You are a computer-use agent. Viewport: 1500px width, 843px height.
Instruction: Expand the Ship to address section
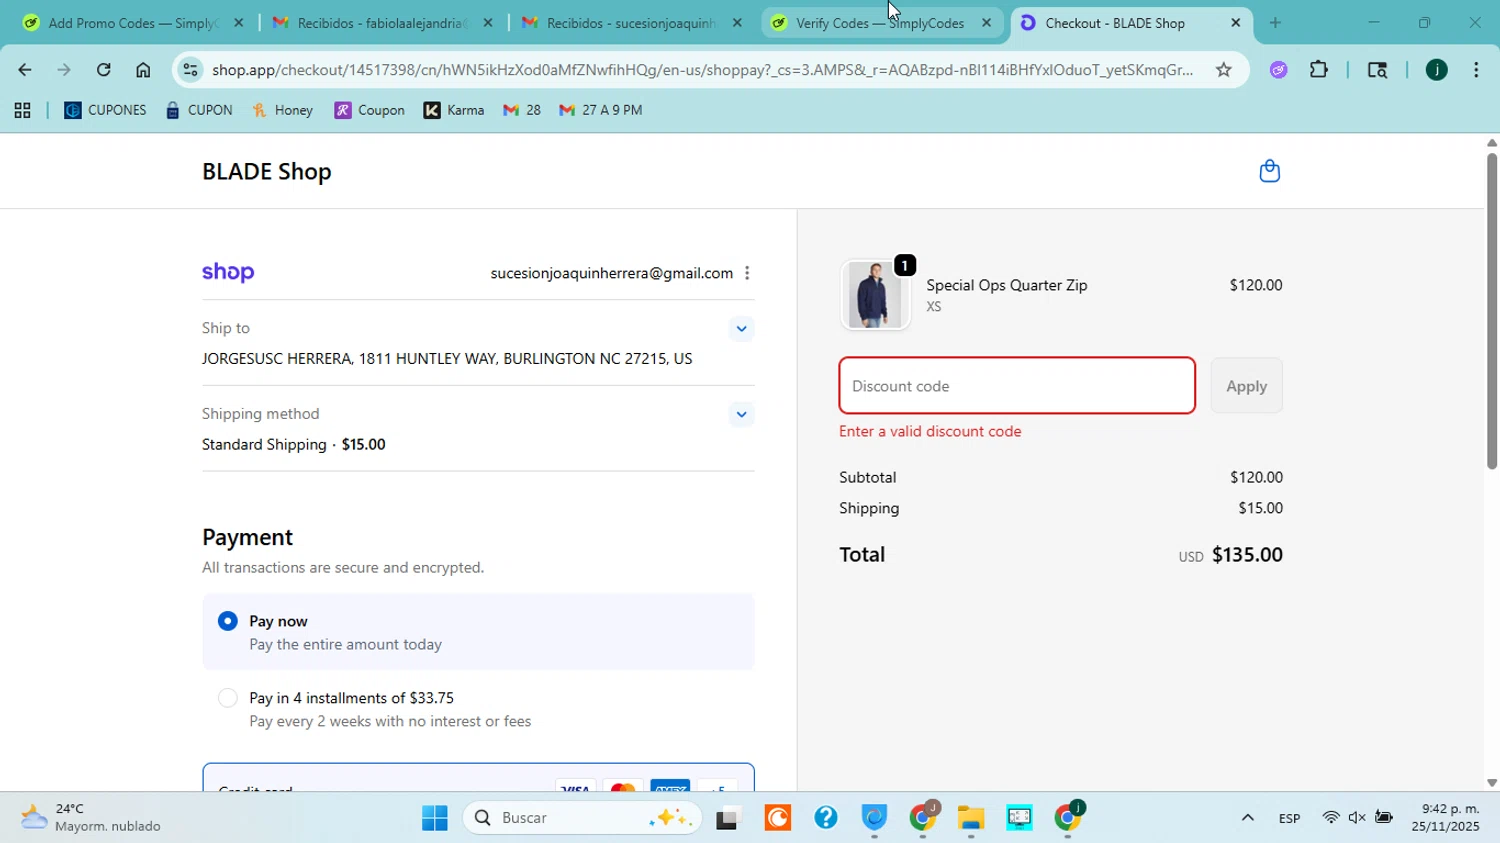point(741,328)
